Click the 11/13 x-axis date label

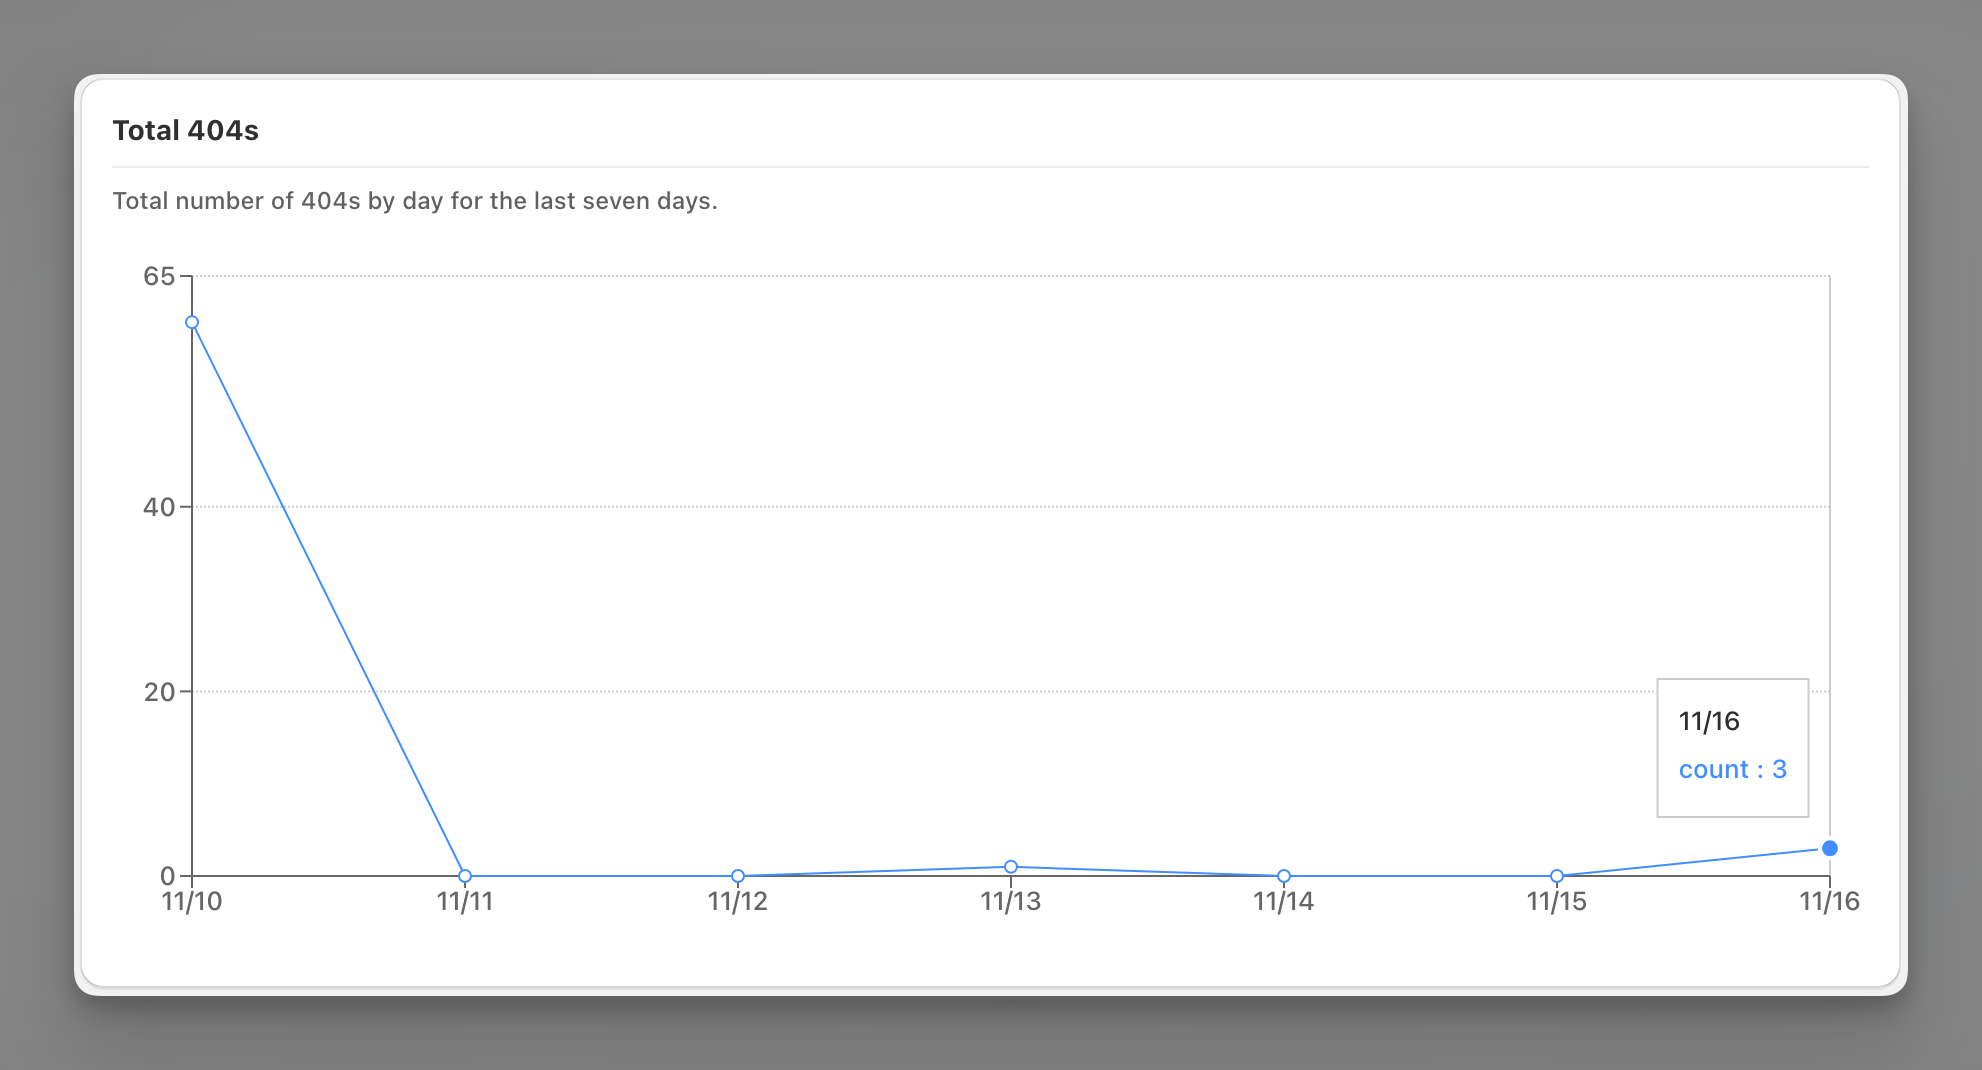(1011, 902)
